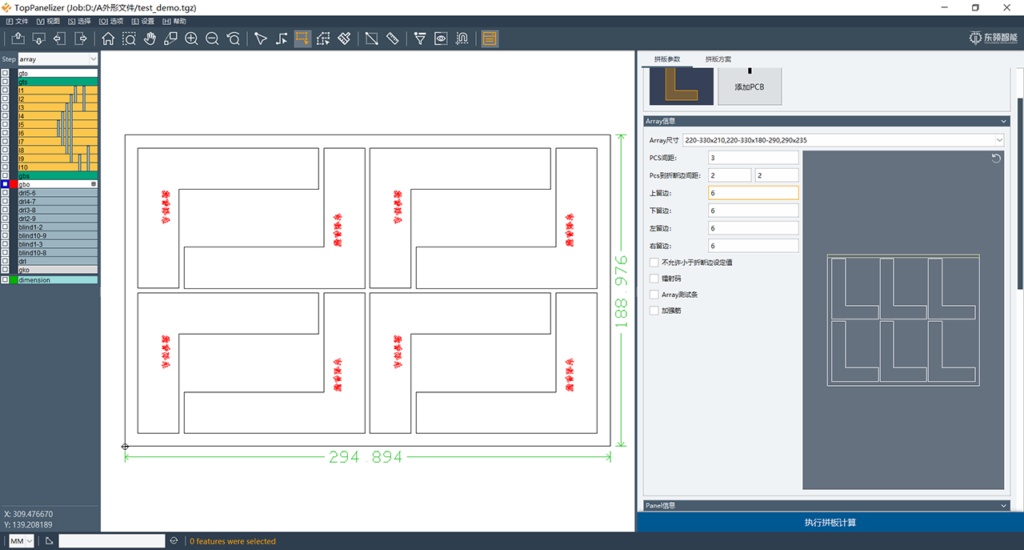Tick the 加强筋 checkbox

654,311
